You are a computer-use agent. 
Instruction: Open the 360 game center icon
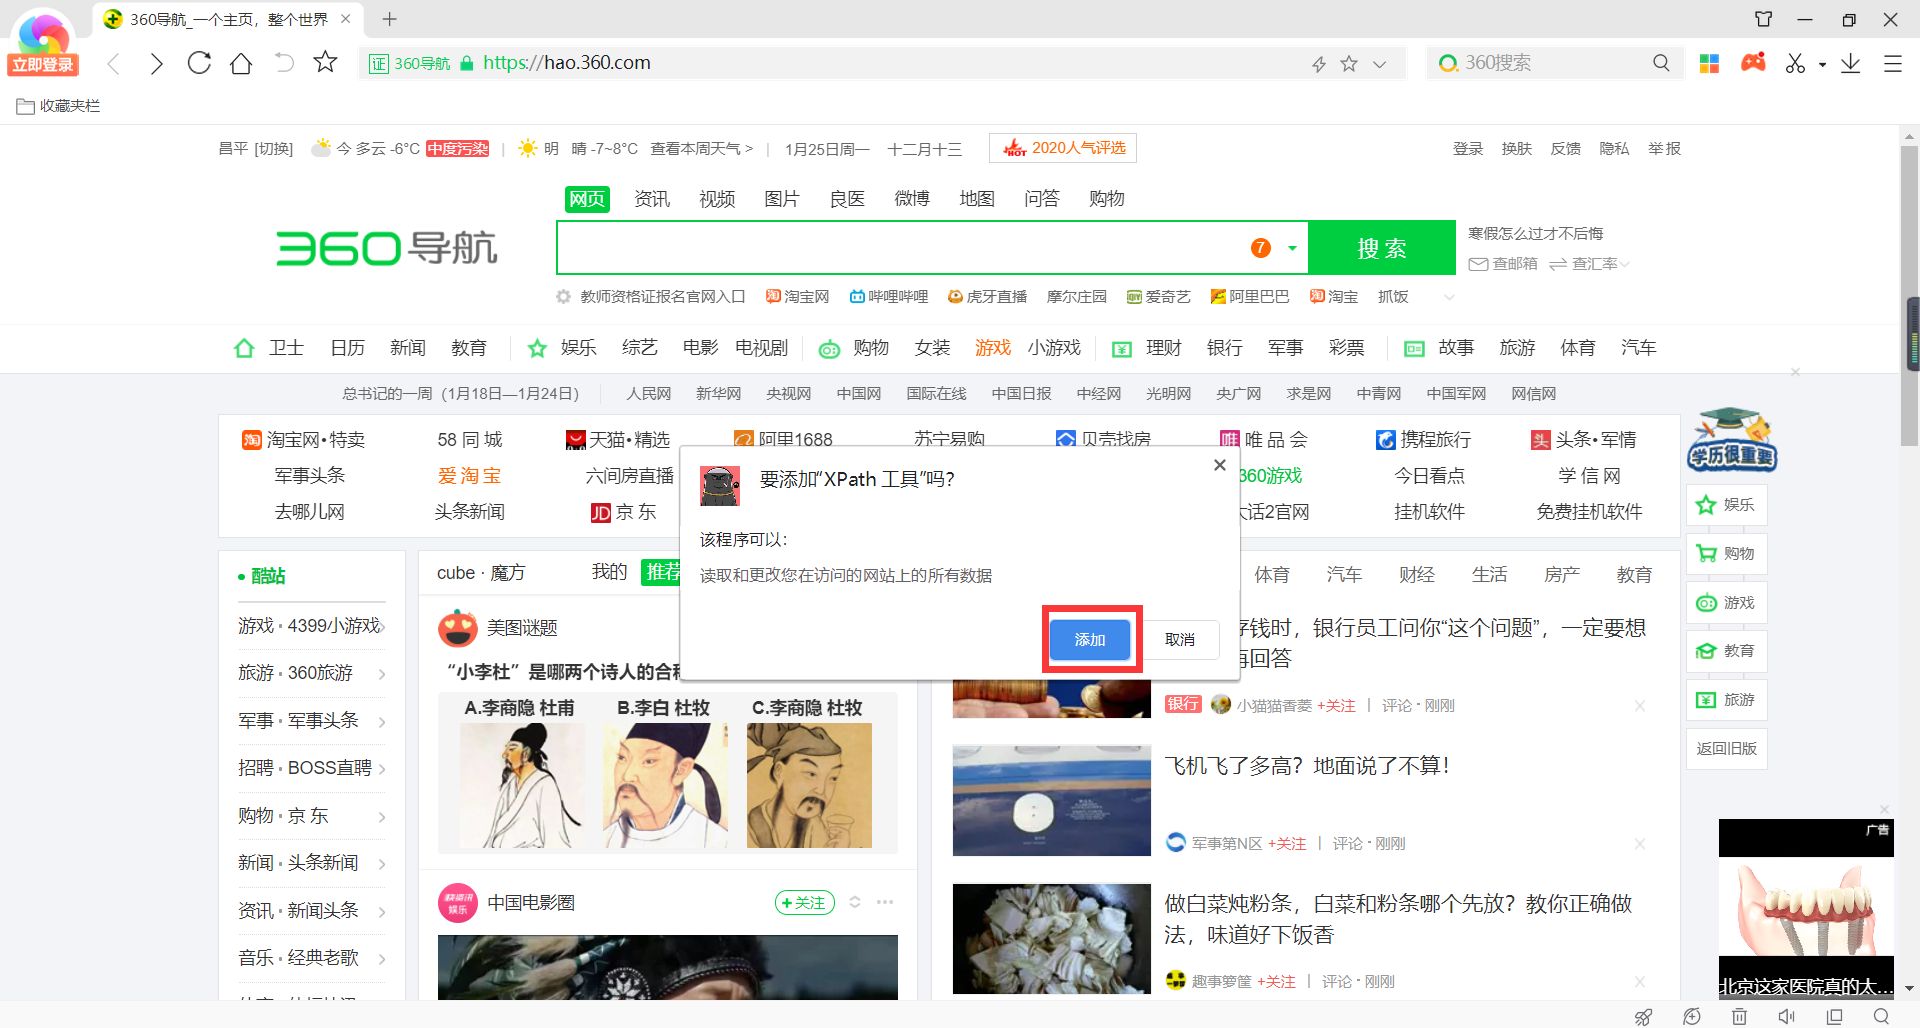tap(1752, 63)
